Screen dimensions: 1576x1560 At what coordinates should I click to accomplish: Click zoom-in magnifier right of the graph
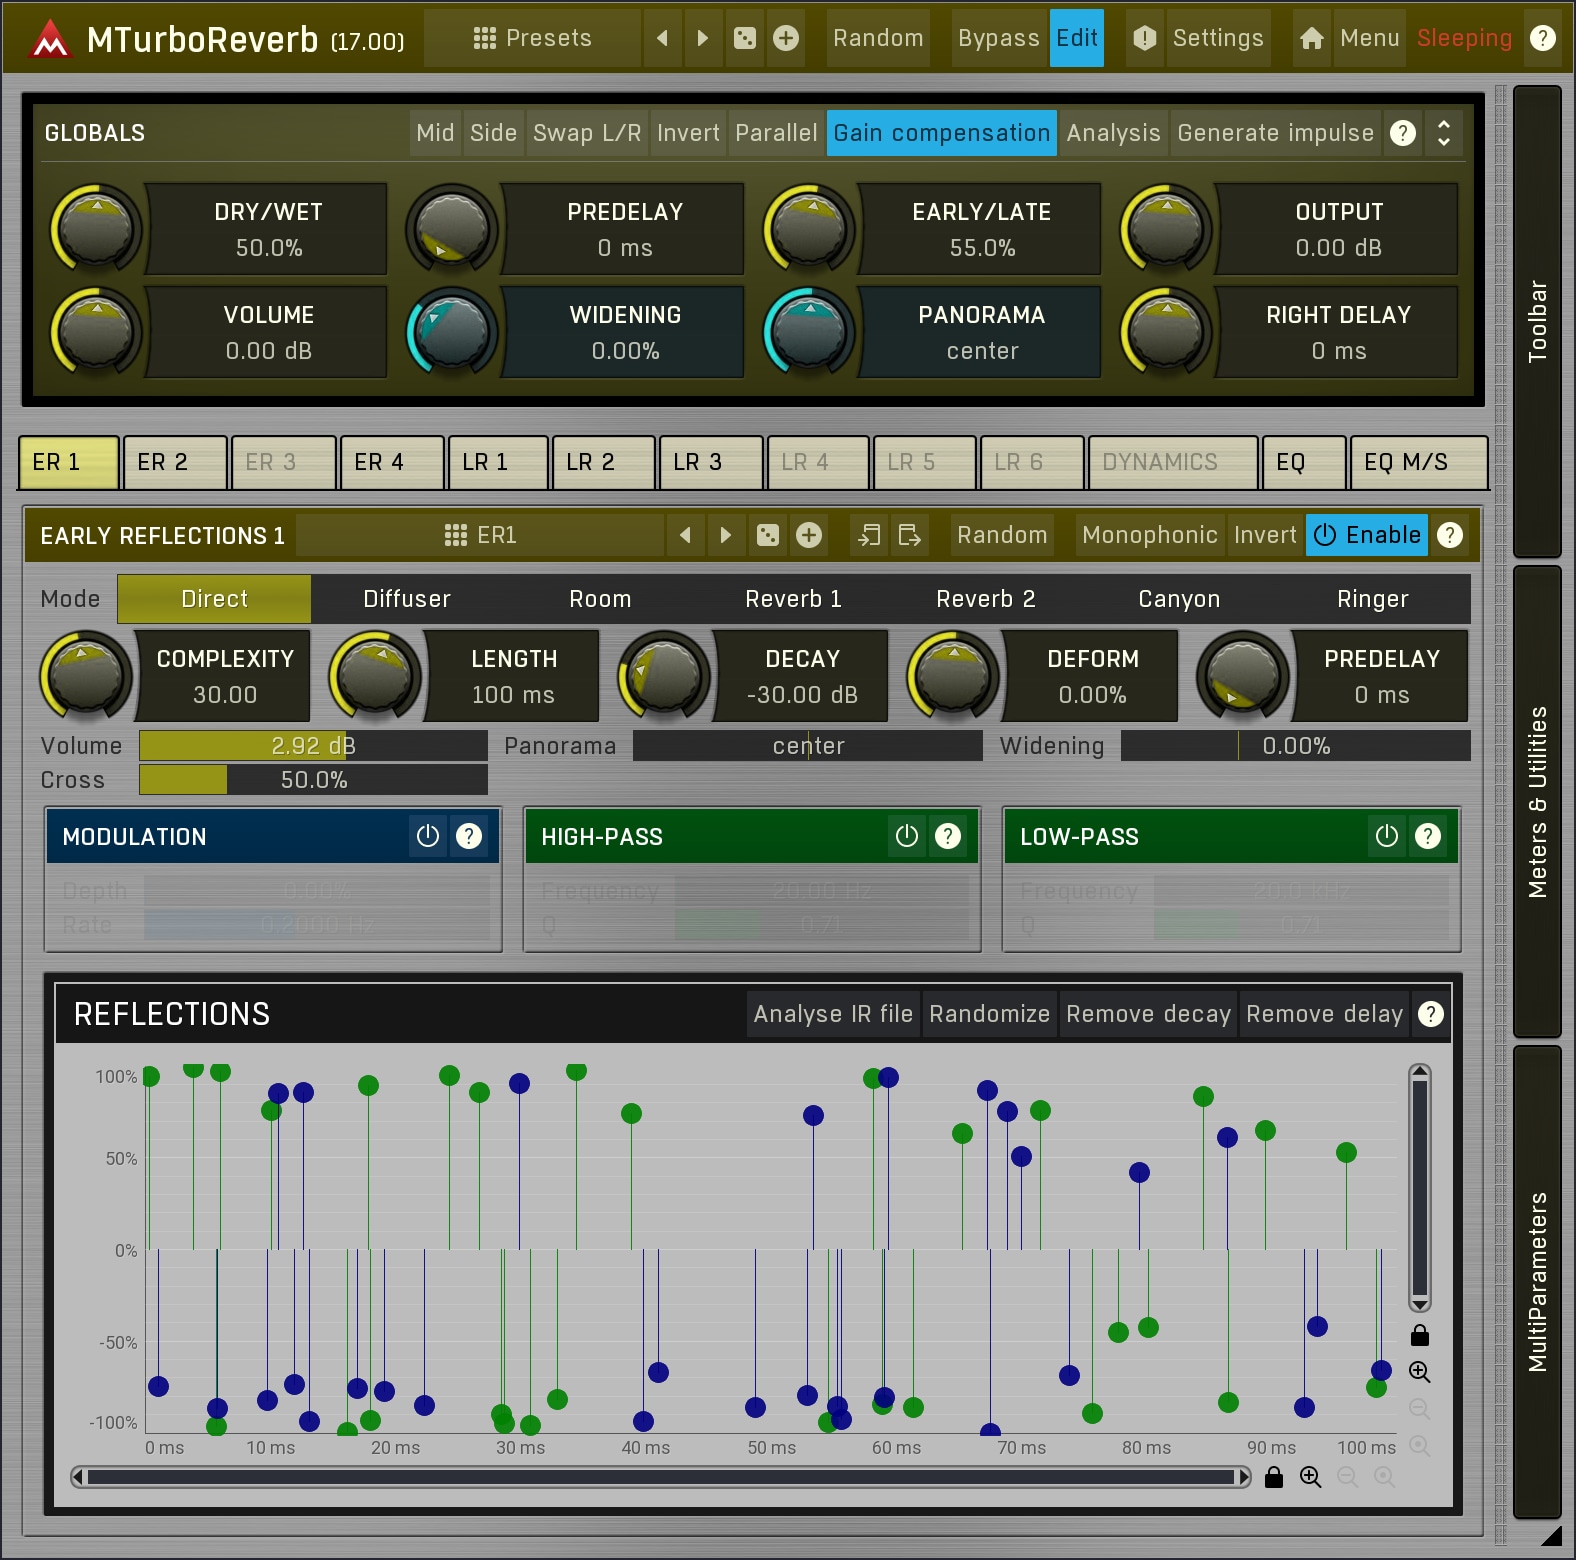[1419, 1372]
